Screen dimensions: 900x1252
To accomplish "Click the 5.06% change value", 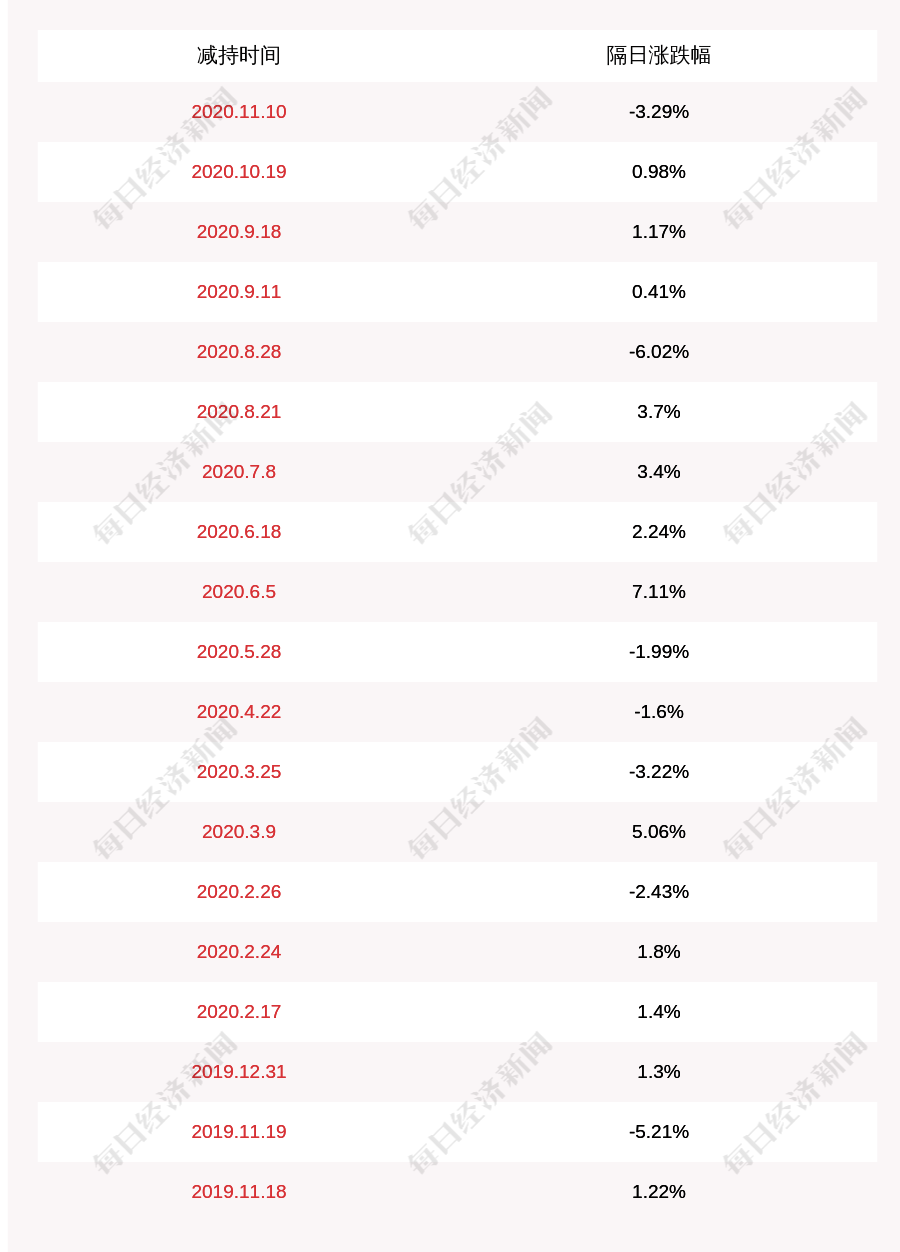I will [x=658, y=832].
